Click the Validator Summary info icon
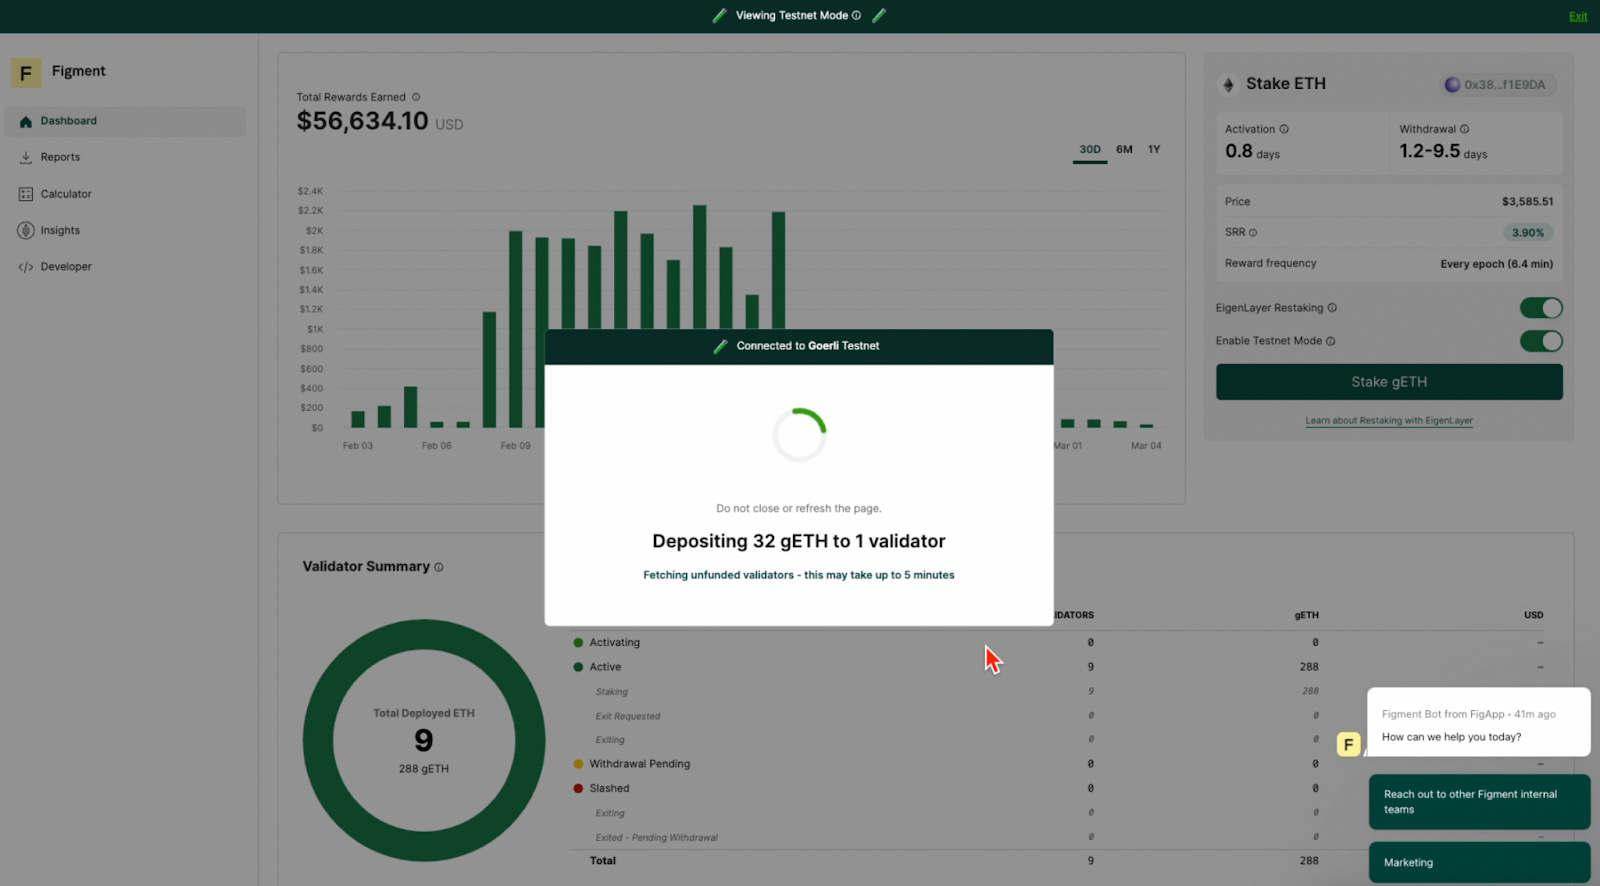Viewport: 1600px width, 886px height. click(x=439, y=567)
